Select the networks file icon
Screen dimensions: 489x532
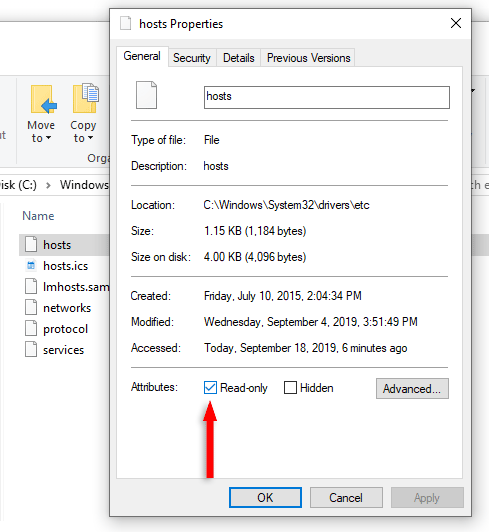point(31,307)
